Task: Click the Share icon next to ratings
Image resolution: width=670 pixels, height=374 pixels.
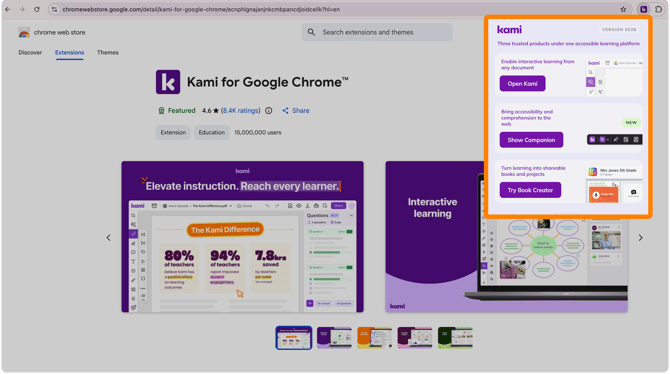Action: [285, 111]
